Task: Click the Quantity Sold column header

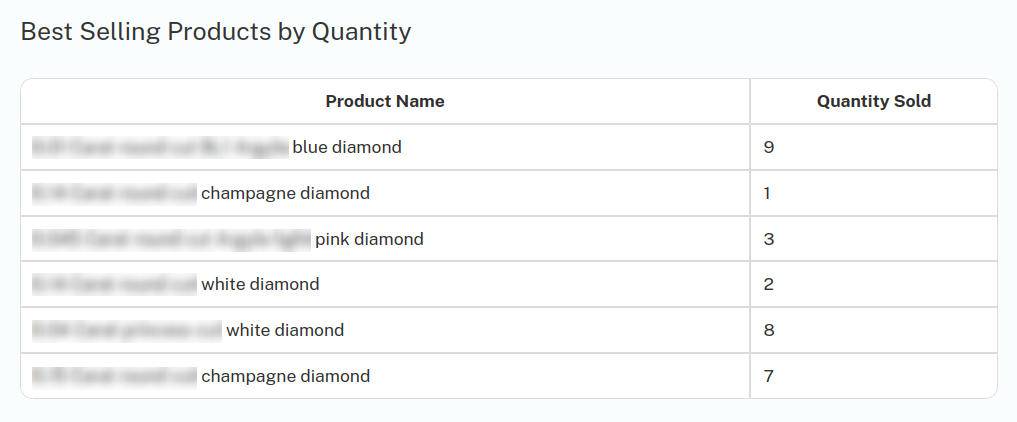Action: click(x=874, y=102)
